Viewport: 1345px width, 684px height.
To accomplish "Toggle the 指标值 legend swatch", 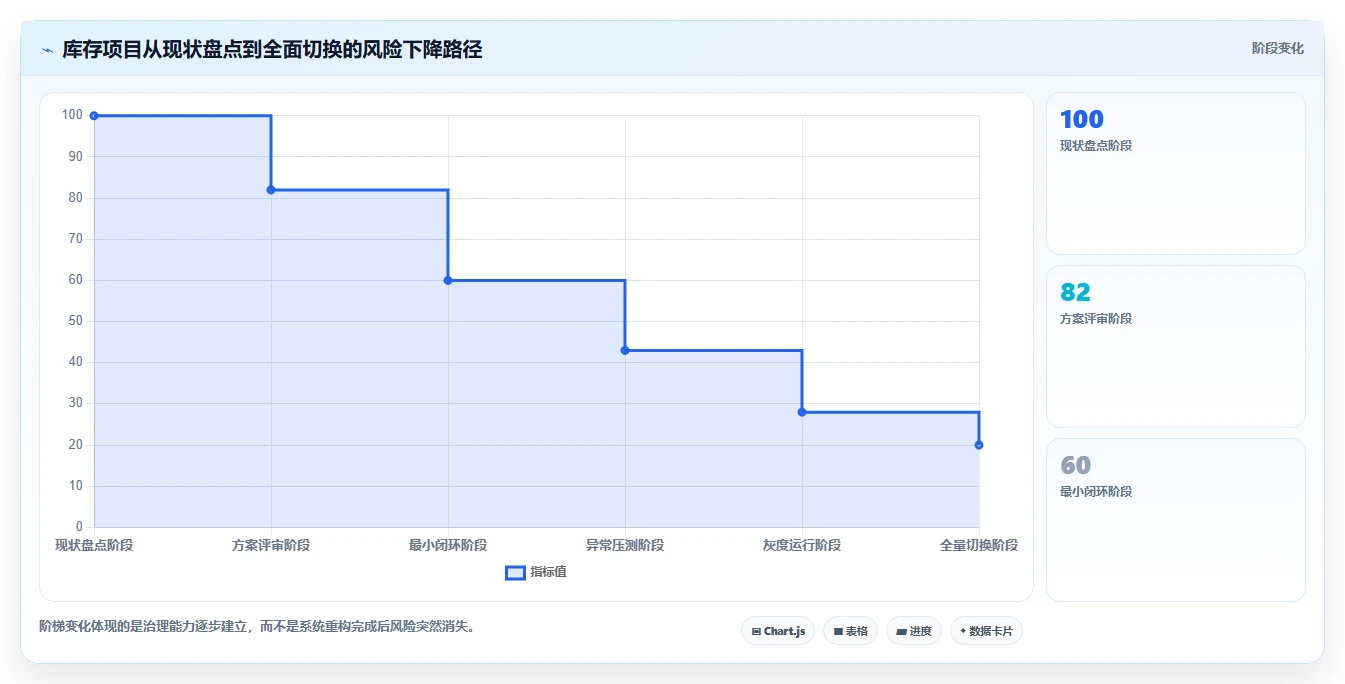I will (x=515, y=572).
